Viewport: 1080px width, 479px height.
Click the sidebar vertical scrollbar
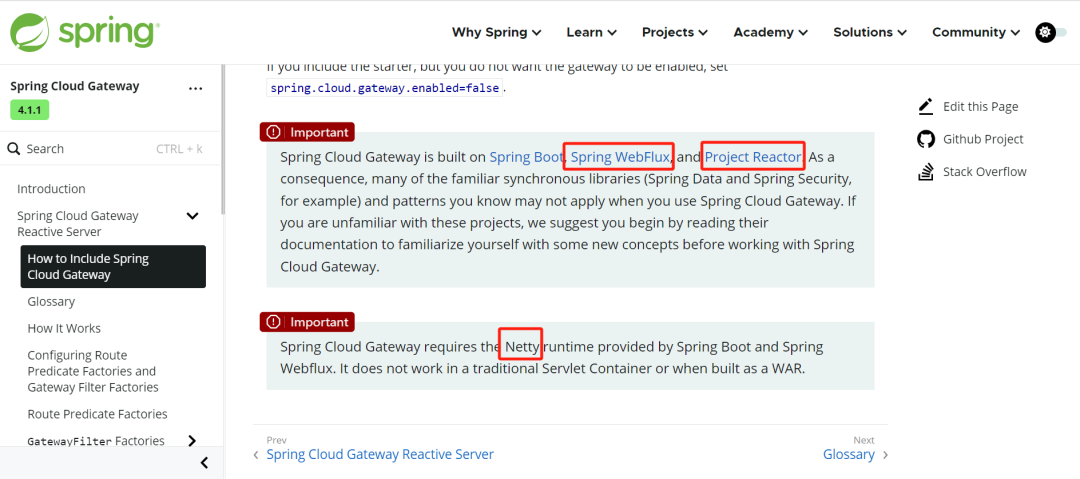[222, 140]
